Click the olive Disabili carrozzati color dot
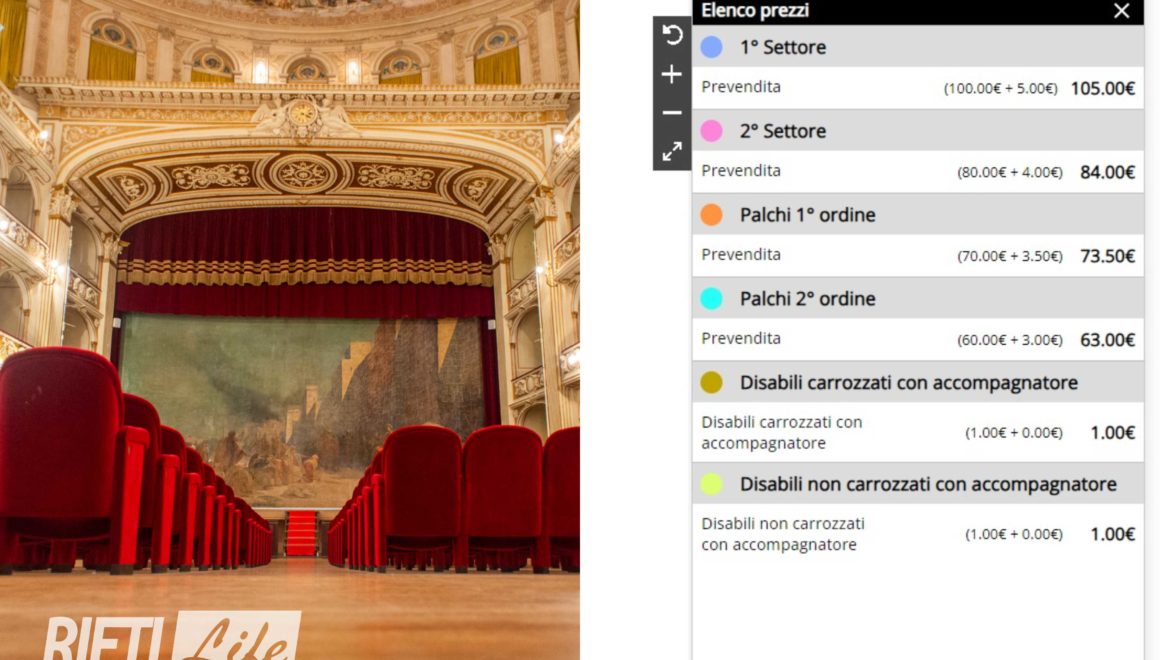 coord(711,383)
